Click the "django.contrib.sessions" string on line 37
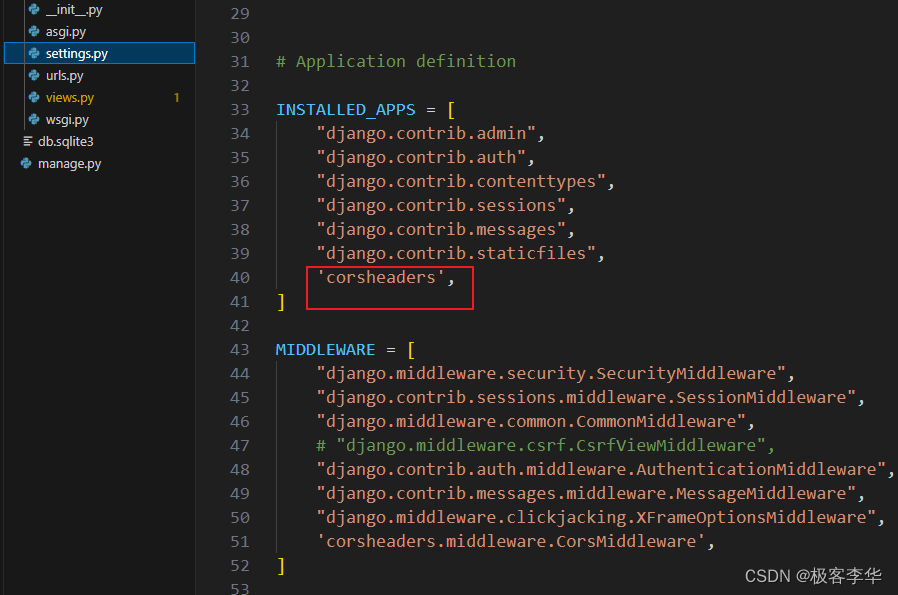The image size is (898, 595). point(441,206)
